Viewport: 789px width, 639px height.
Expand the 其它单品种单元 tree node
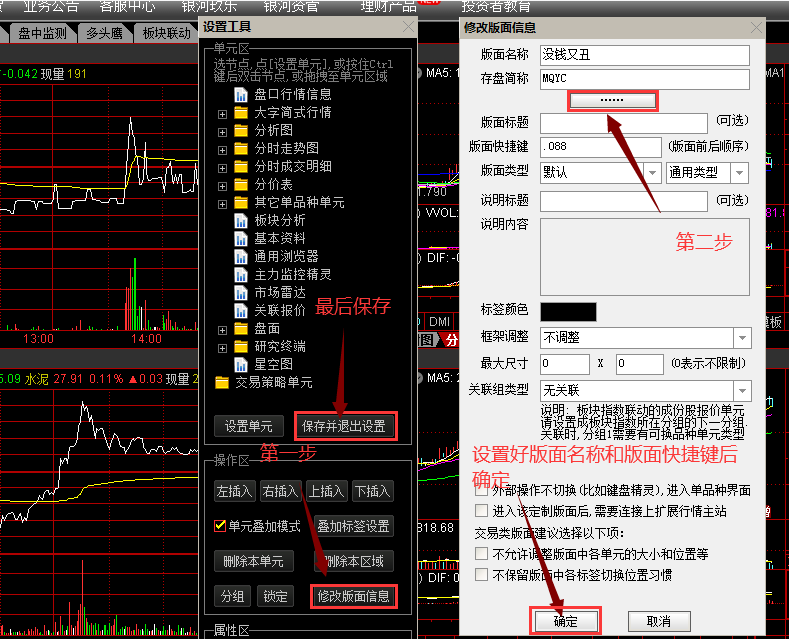[222, 204]
